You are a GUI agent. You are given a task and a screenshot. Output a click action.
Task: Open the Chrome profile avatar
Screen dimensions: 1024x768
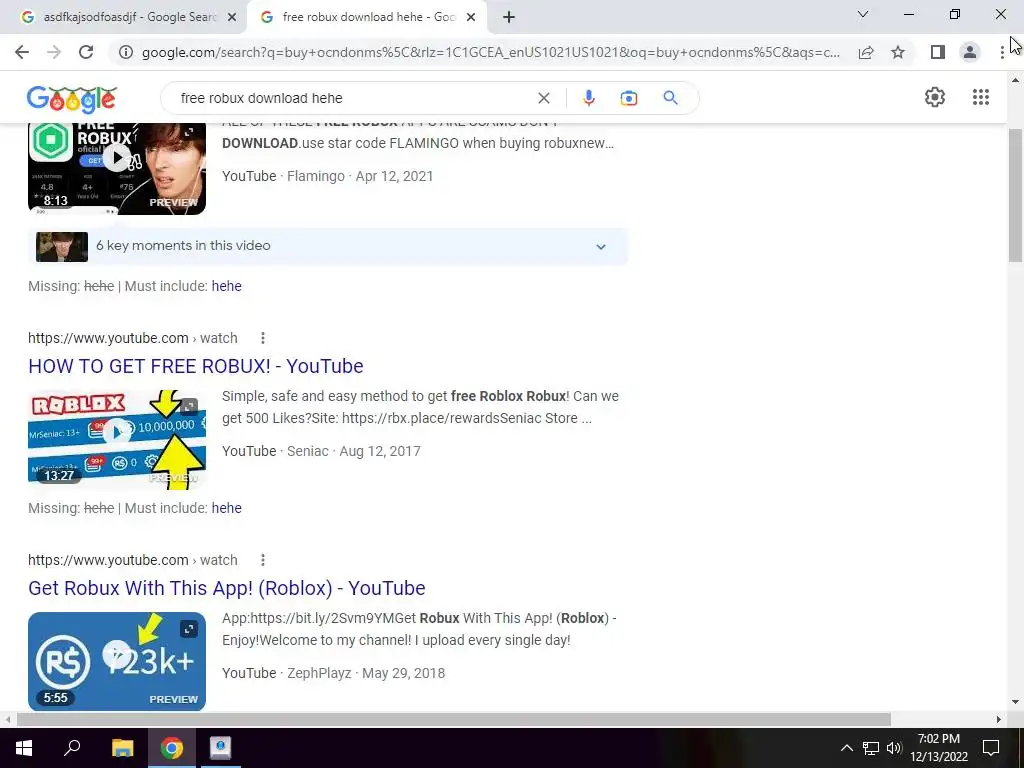[970, 52]
